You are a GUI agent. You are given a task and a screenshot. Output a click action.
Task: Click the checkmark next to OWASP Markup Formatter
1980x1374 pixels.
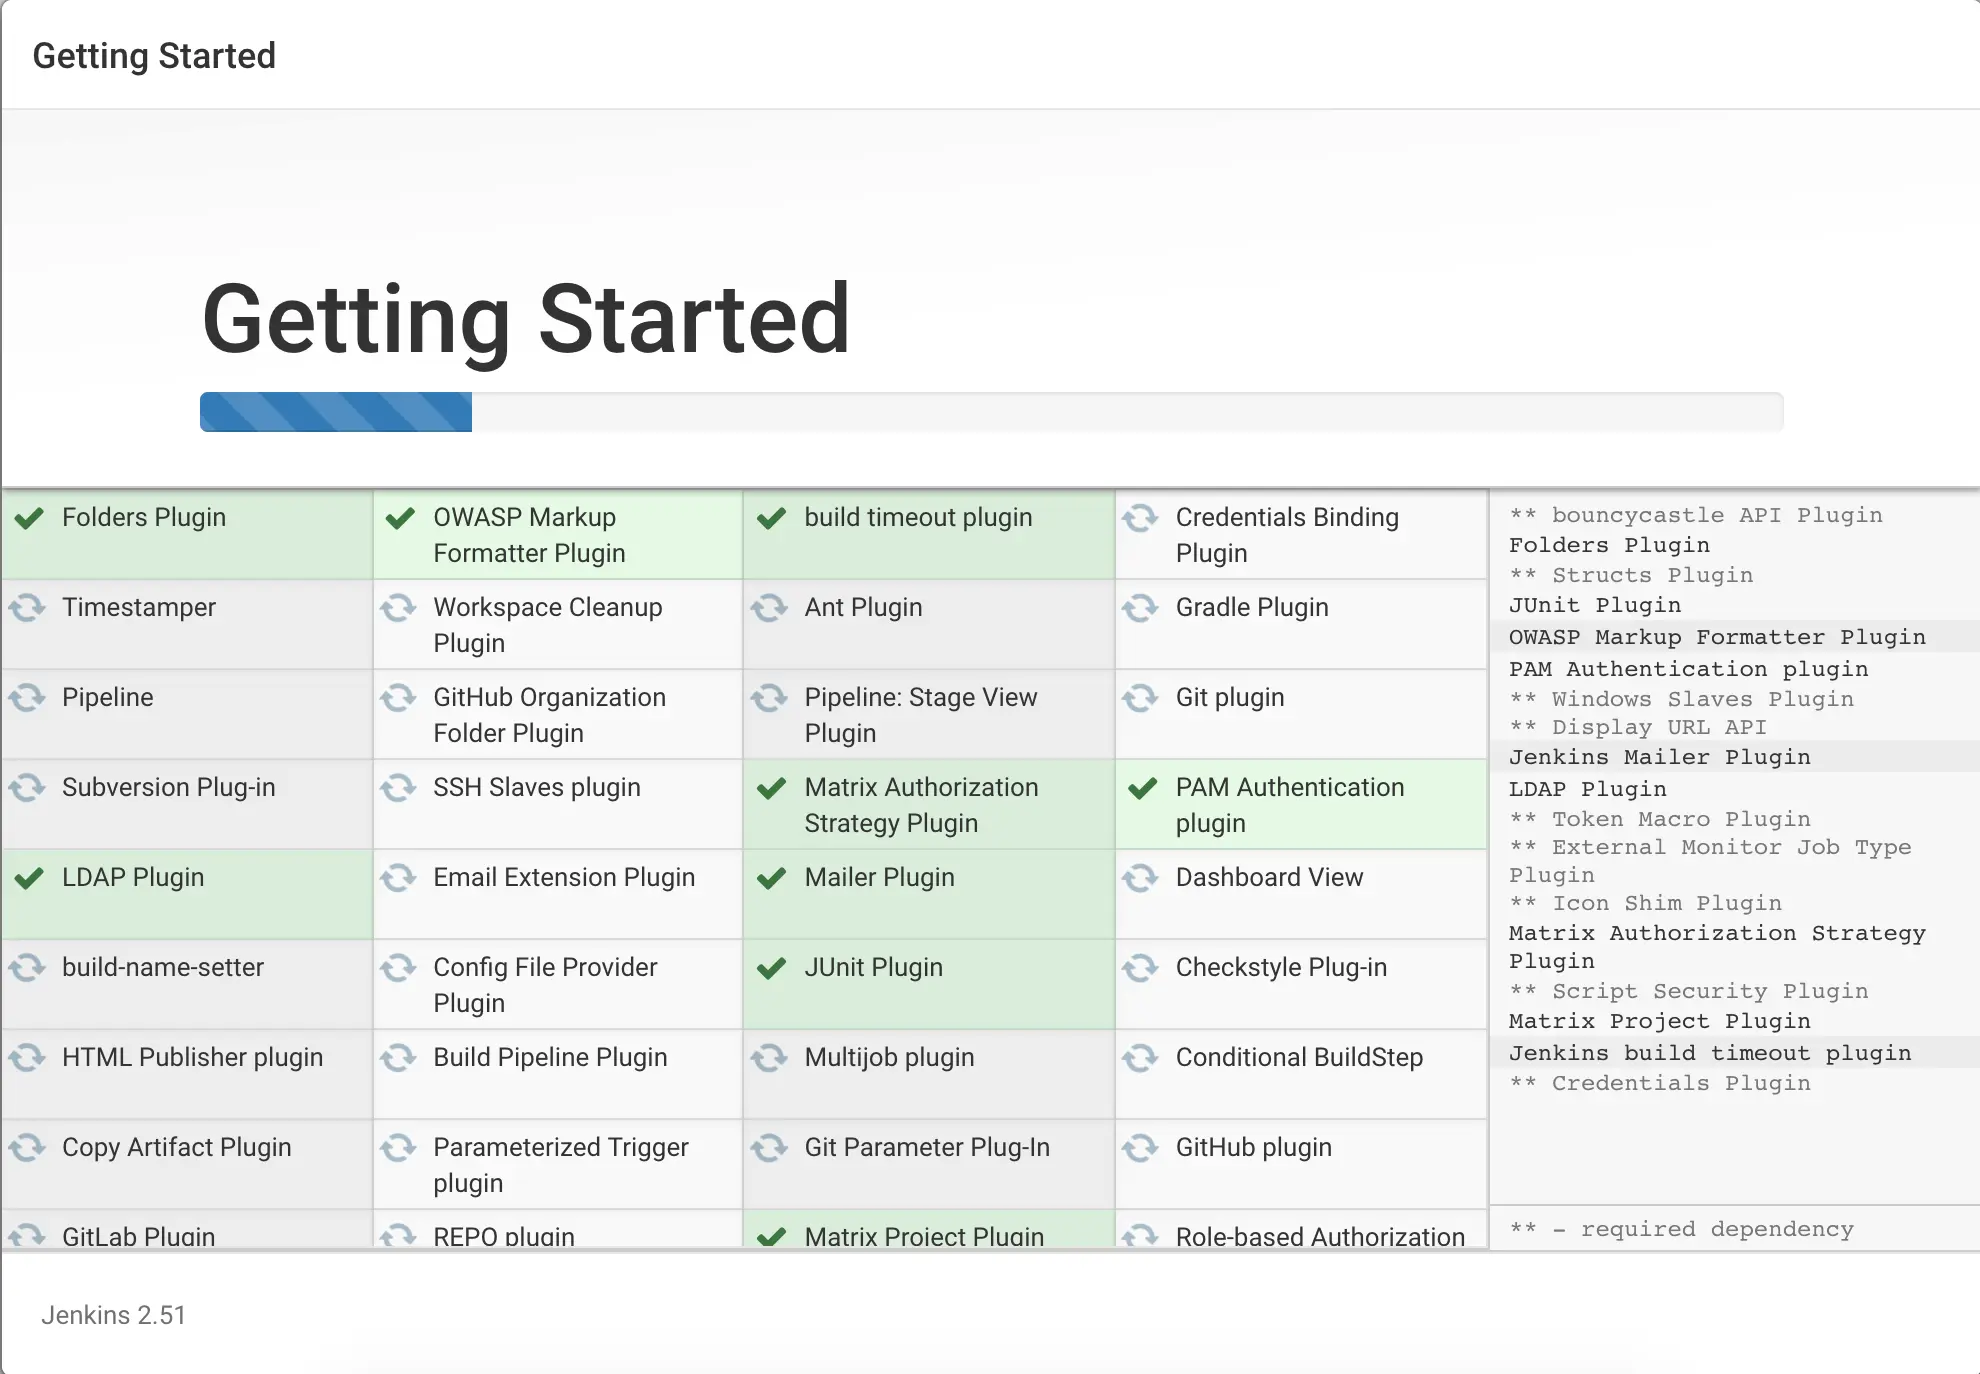point(400,518)
